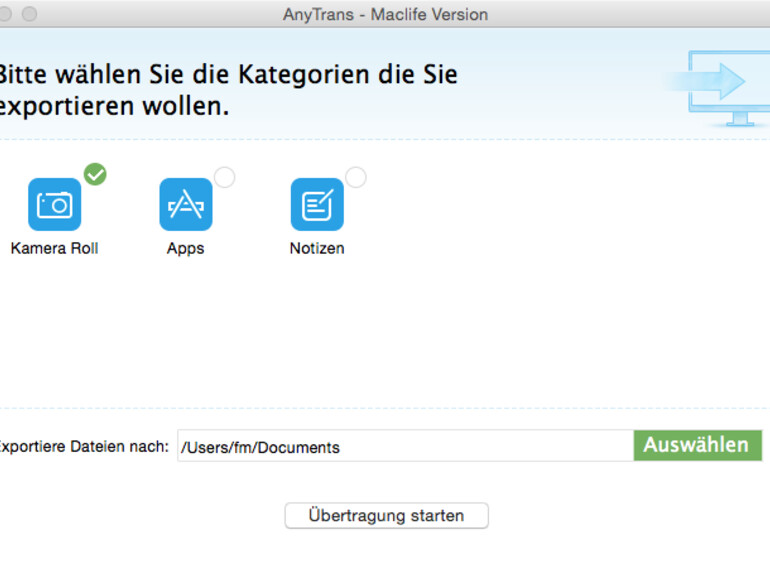Uncheck the green Kamera Roll checkmark
The width and height of the screenshot is (770, 578).
(95, 174)
